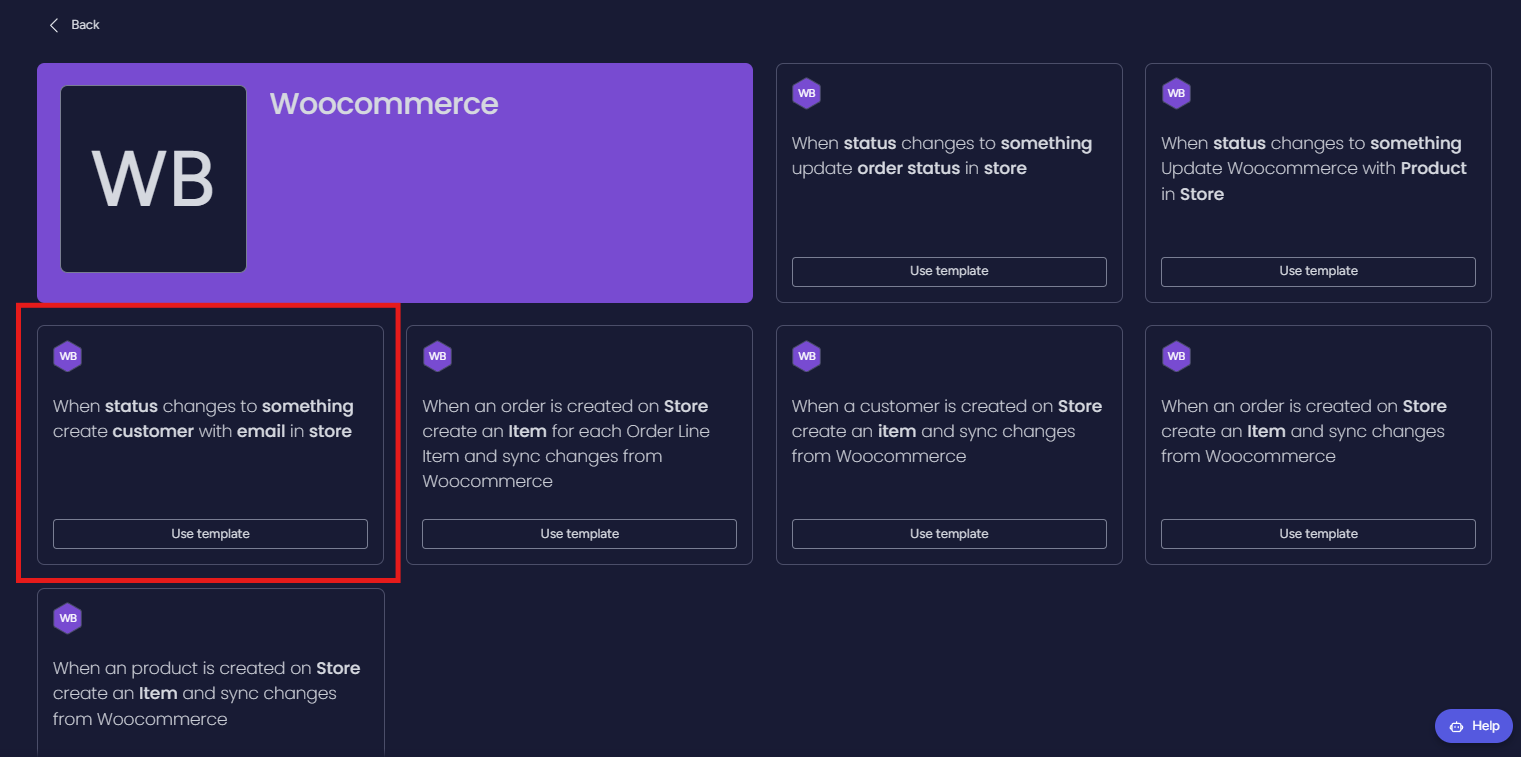
Task: Click the Back chevron arrow icon
Action: (x=54, y=25)
